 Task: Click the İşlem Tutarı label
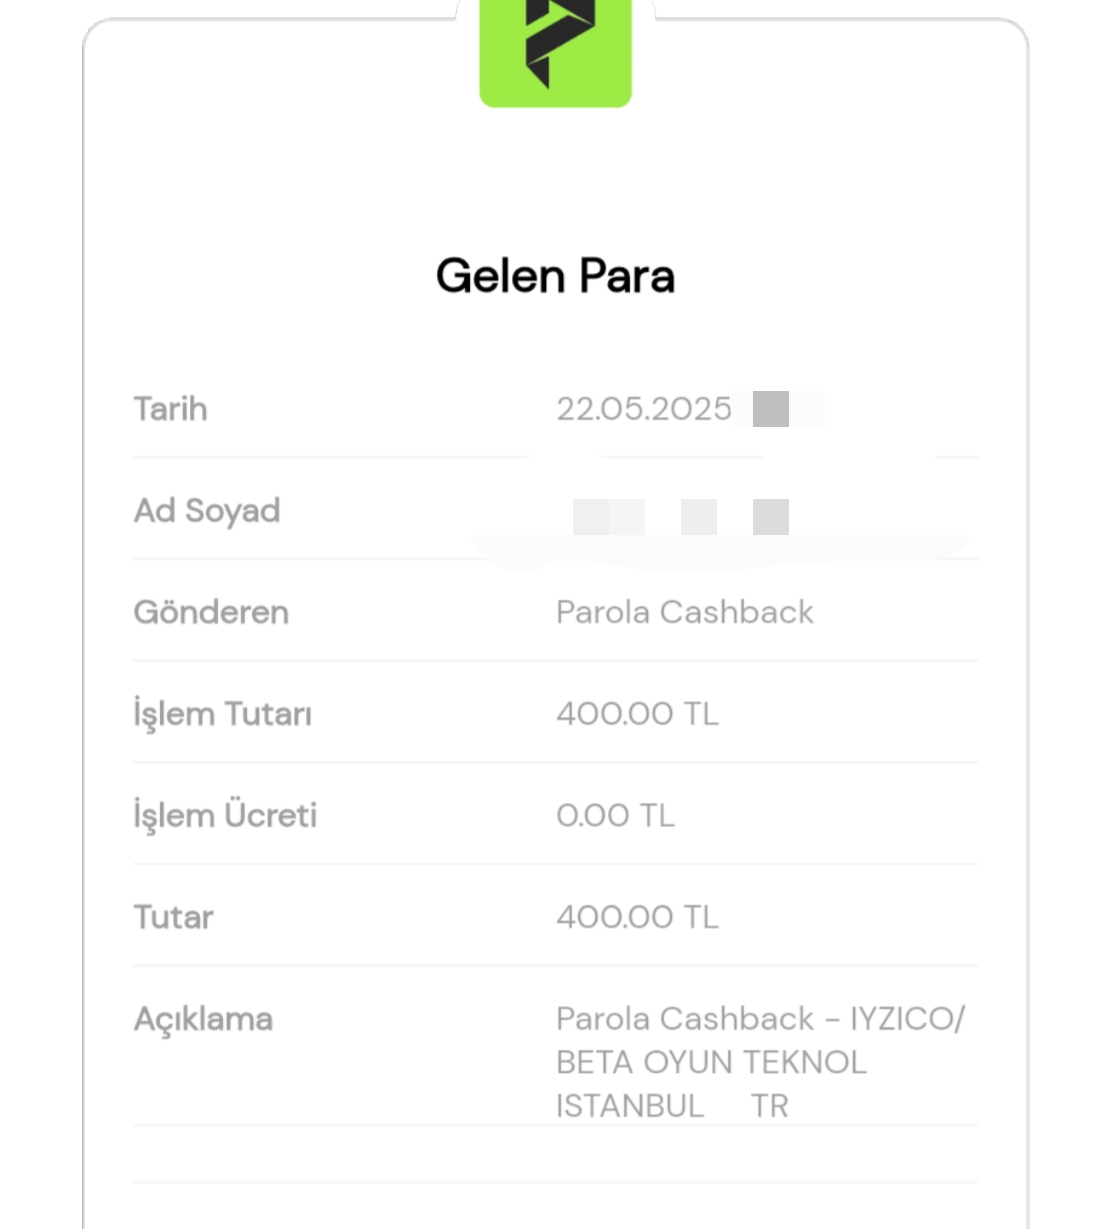223,714
